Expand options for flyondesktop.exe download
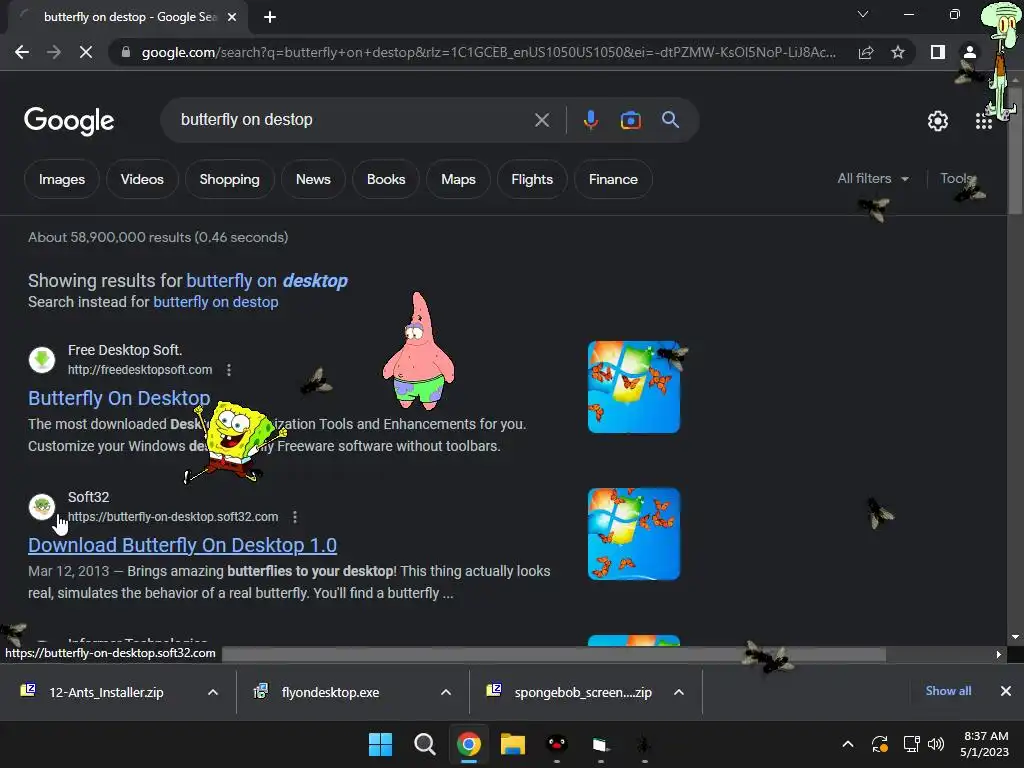Viewport: 1024px width, 768px height. (446, 692)
